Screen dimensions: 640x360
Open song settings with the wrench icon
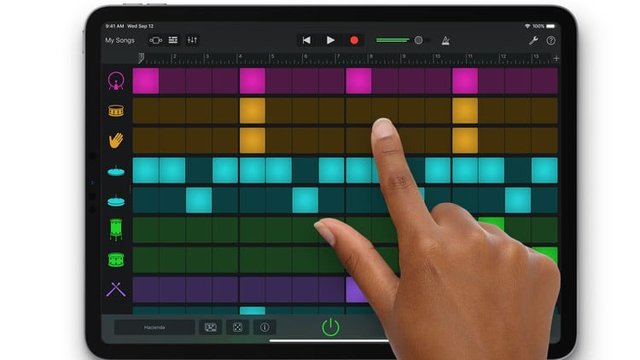533,40
